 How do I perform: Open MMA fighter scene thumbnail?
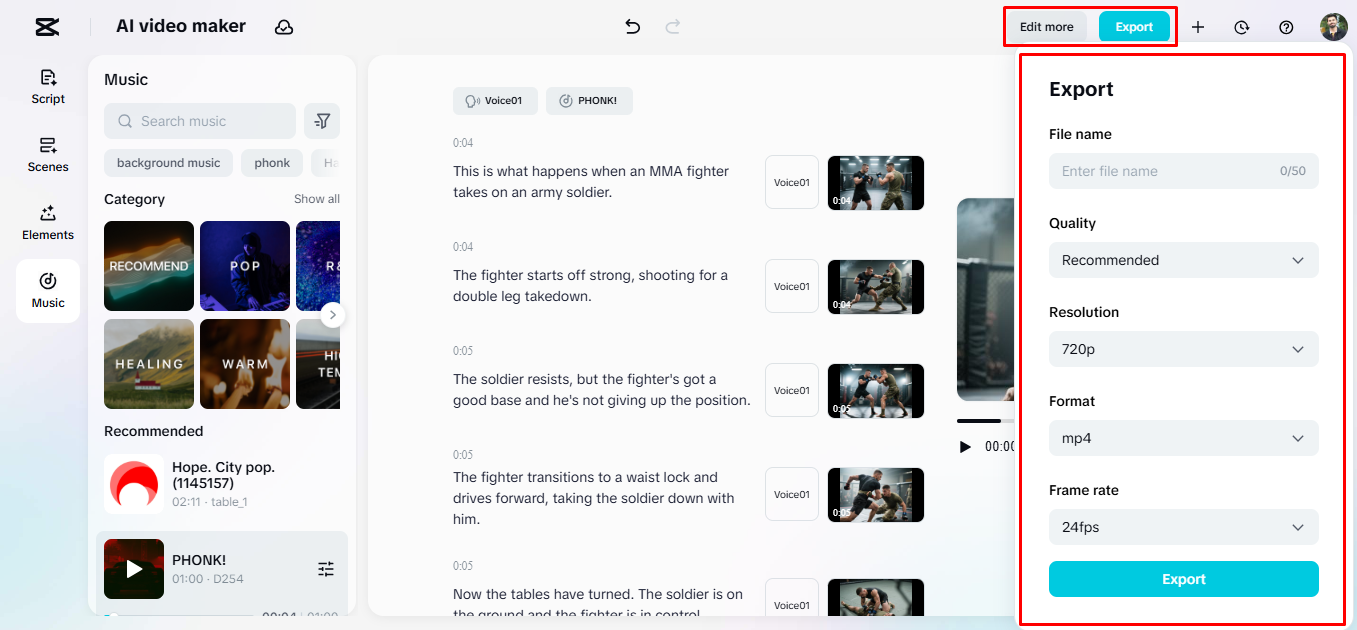876,183
